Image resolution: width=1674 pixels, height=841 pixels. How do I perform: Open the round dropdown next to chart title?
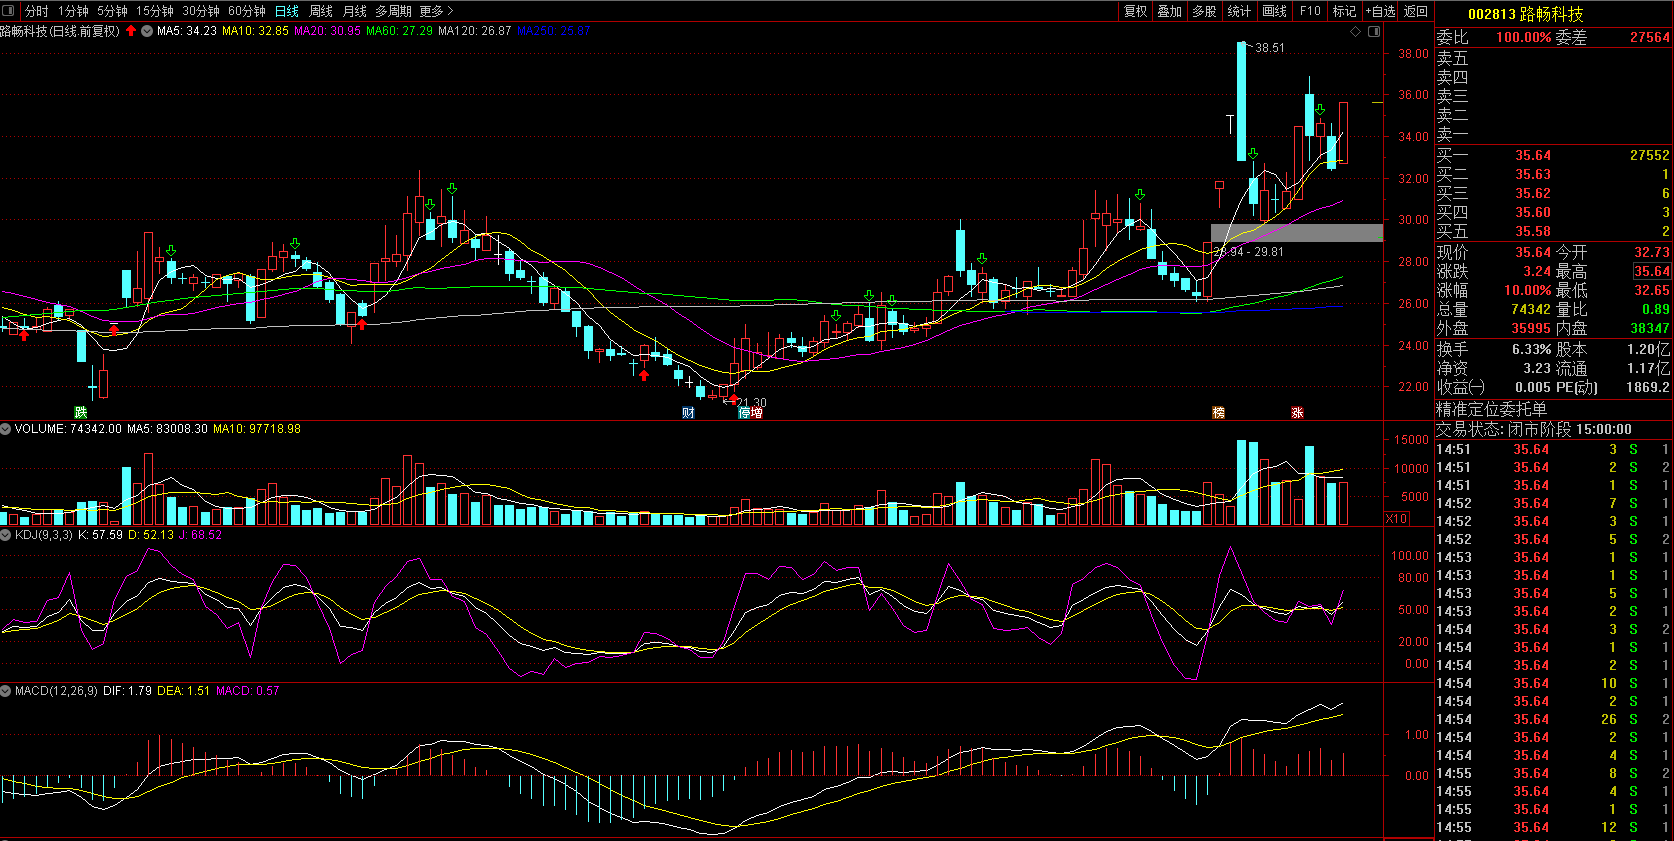tap(147, 31)
